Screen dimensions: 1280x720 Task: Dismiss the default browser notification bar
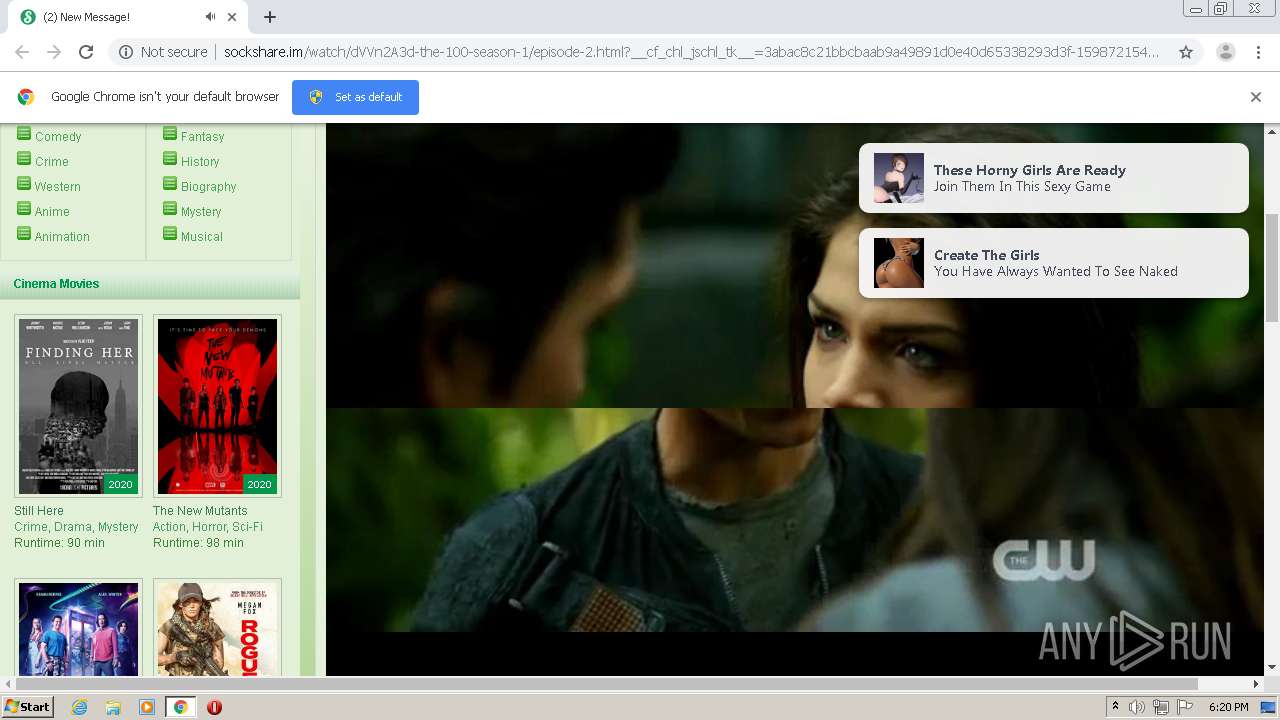coord(1256,97)
